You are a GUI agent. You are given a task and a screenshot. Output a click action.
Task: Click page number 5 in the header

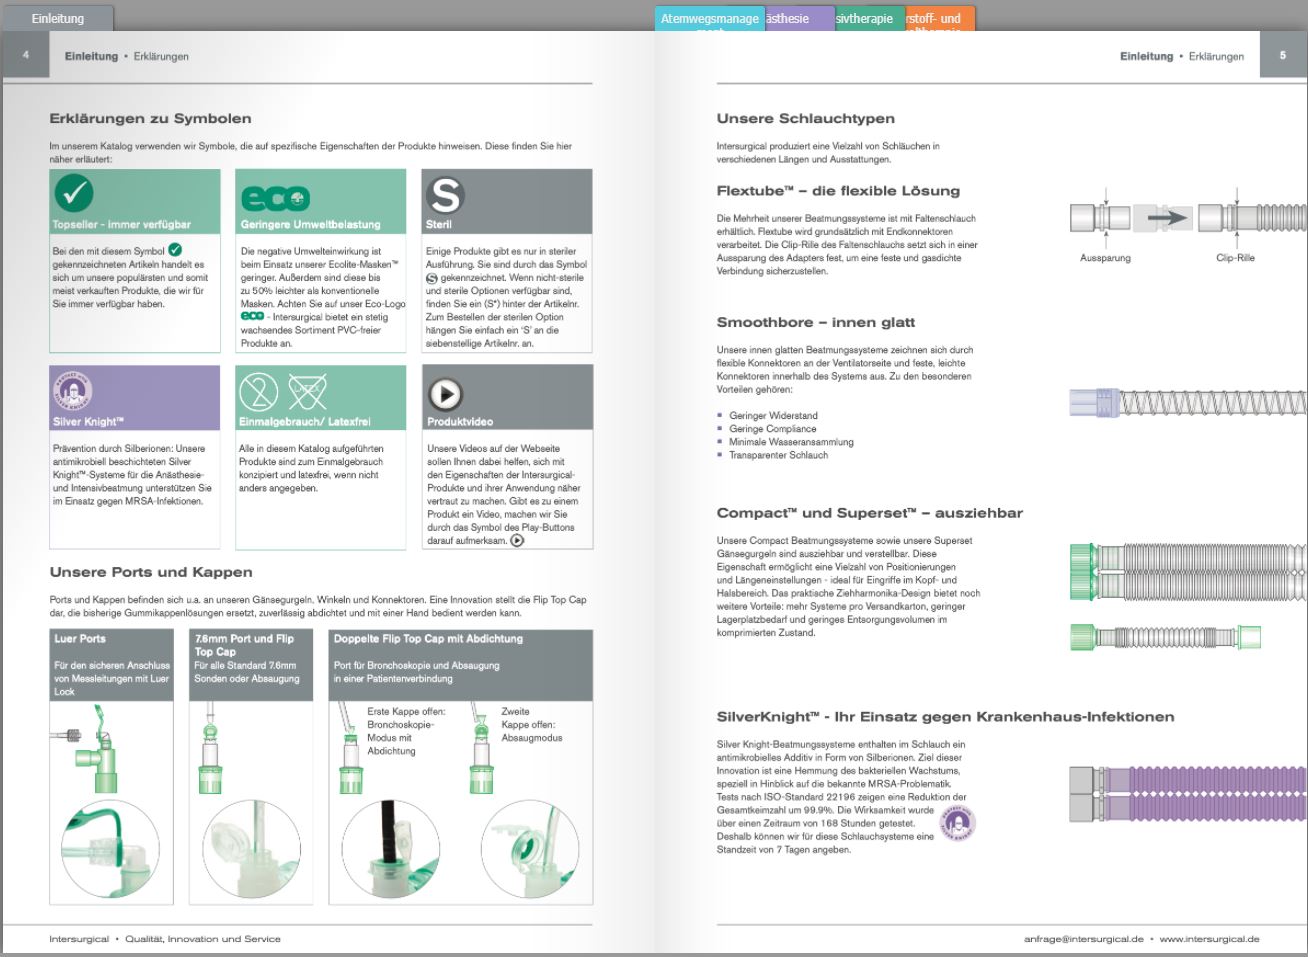[1282, 56]
